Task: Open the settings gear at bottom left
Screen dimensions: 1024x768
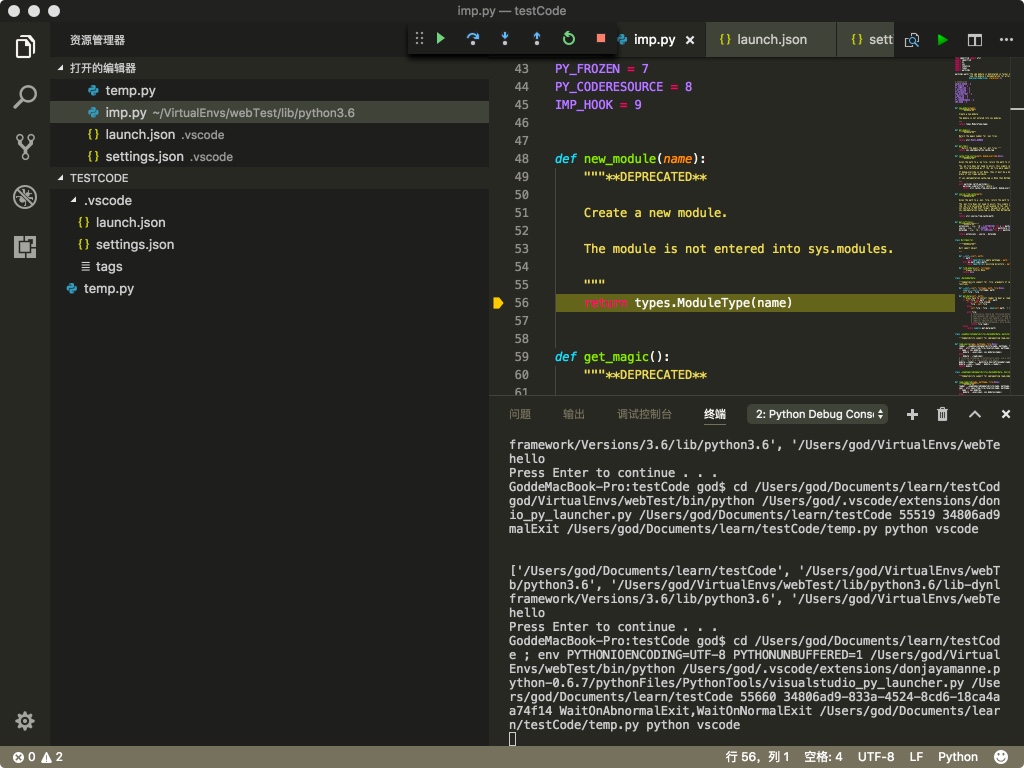Action: point(24,721)
